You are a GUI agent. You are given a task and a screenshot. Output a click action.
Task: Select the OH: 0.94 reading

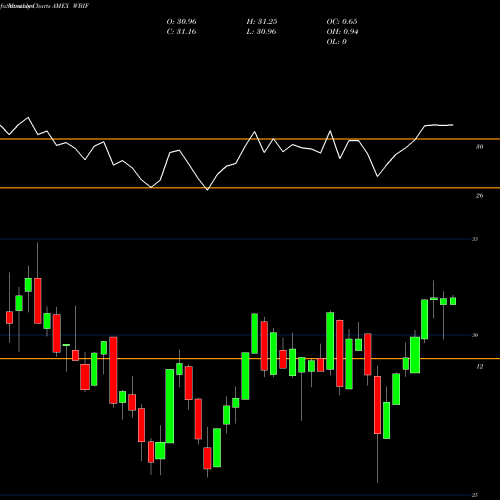[342, 32]
